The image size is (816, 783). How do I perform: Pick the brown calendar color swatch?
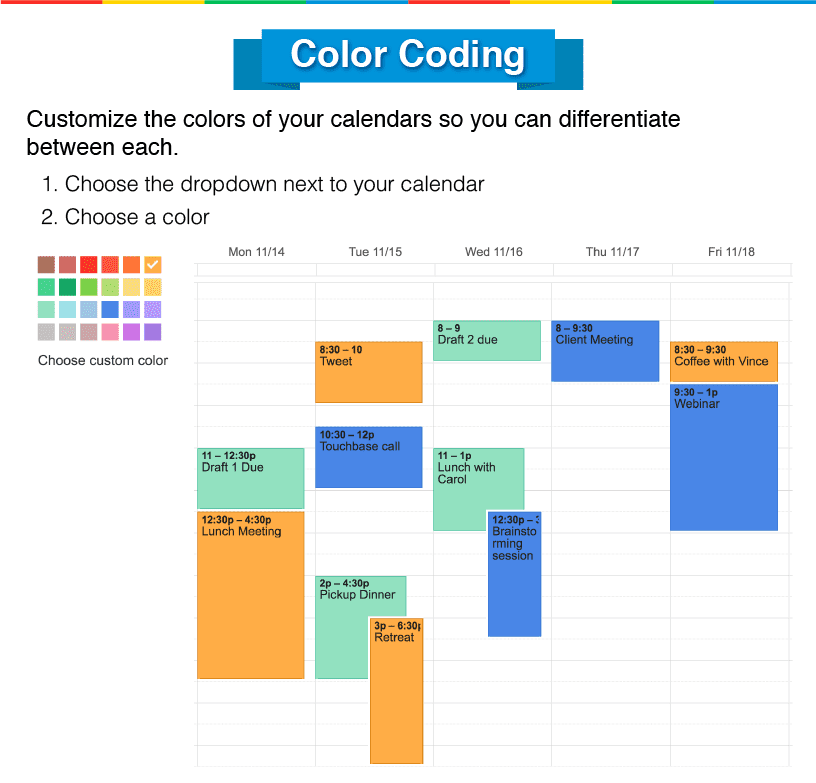(46, 264)
